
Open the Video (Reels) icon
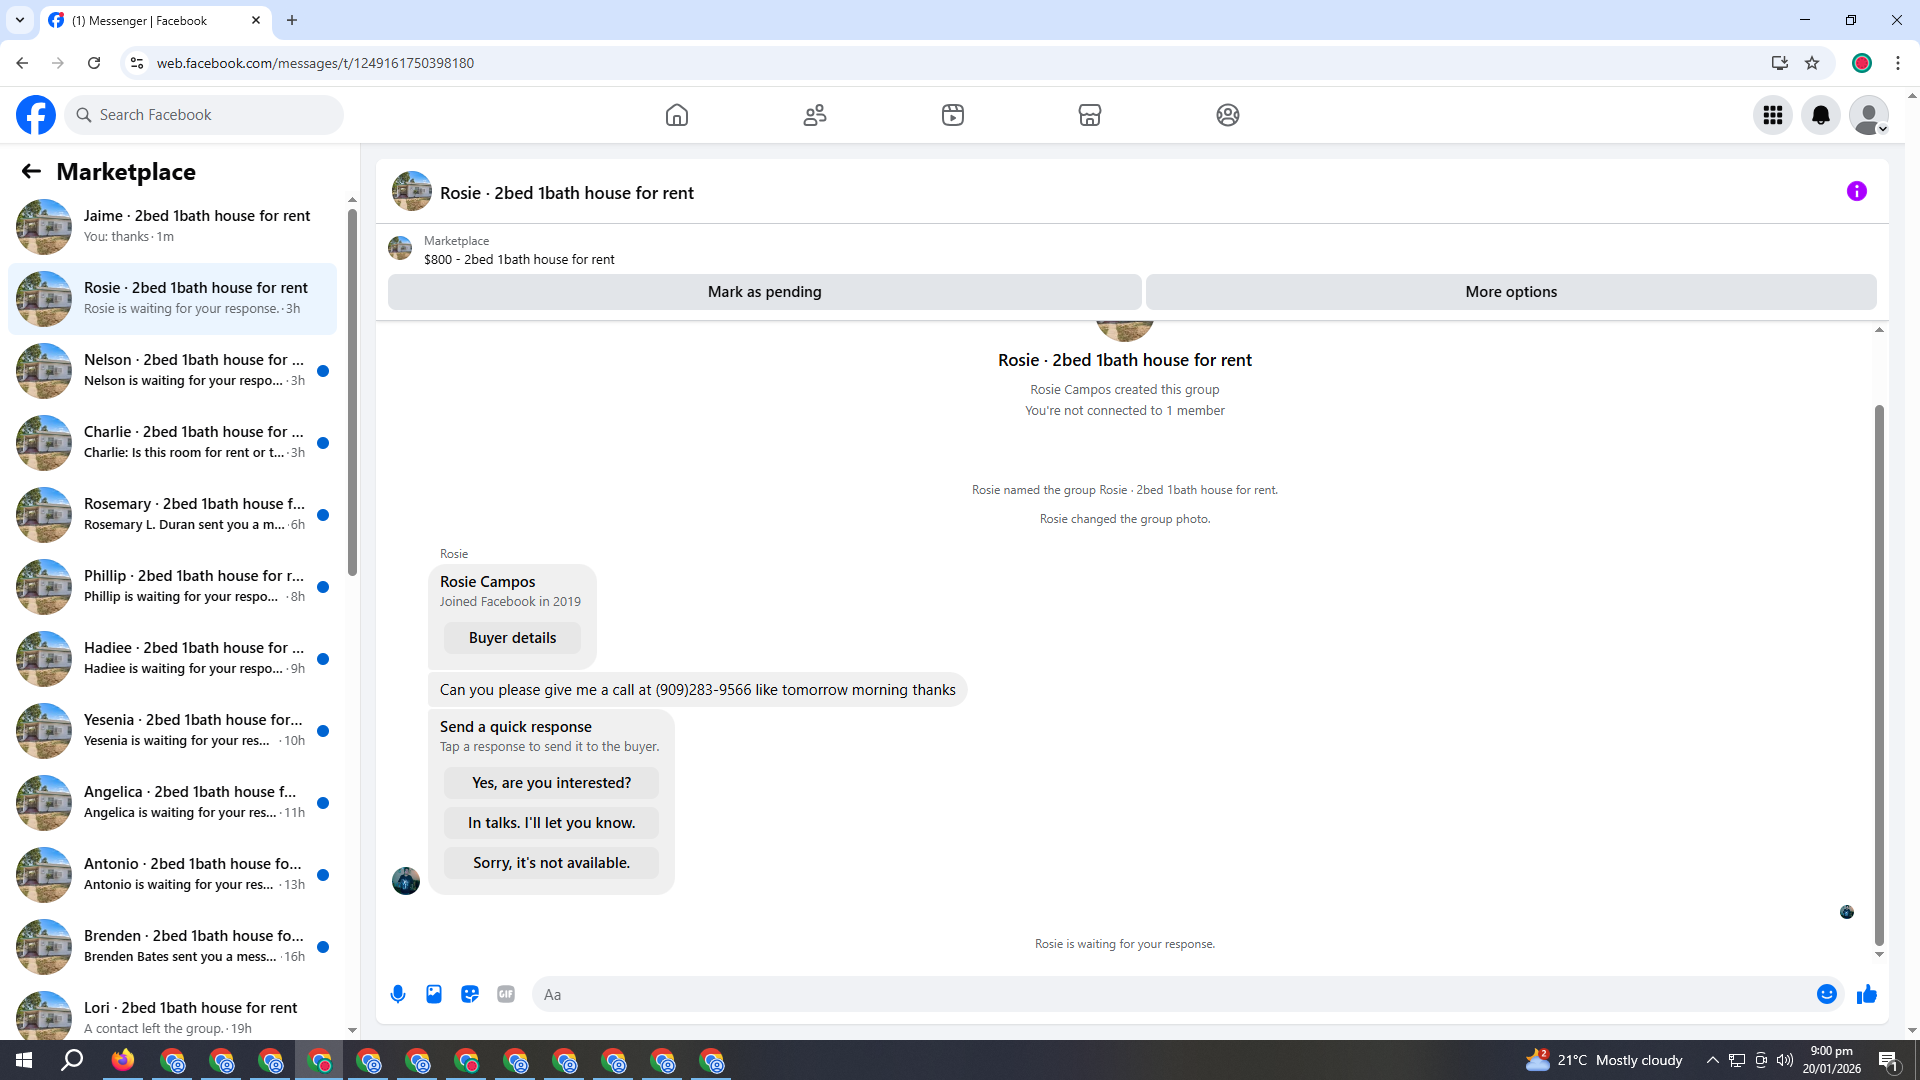[x=953, y=115]
